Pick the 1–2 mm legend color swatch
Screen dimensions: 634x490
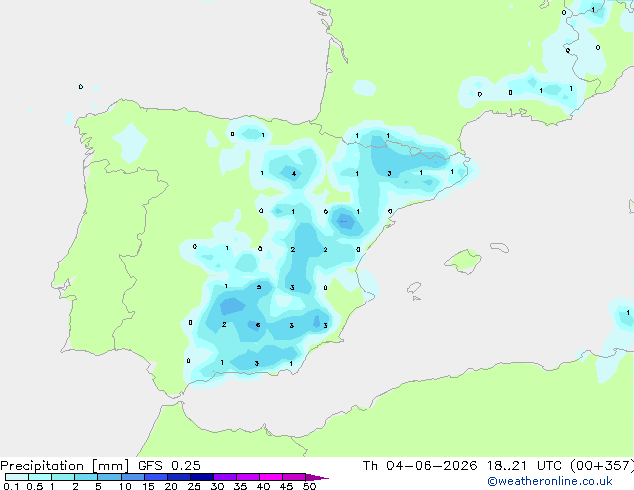pos(63,477)
